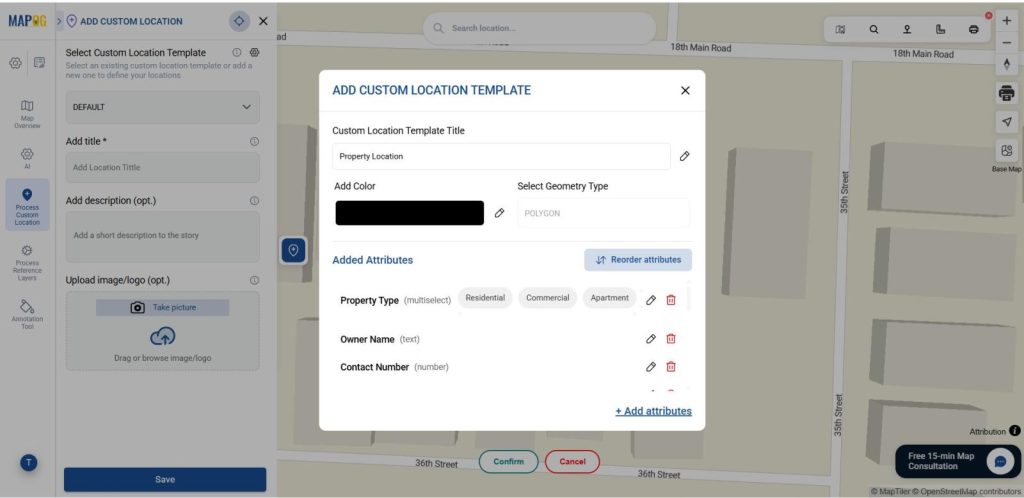The height and width of the screenshot is (498, 1024).
Task: Click the settings gear icon below MAPOG logo
Action: pos(15,63)
